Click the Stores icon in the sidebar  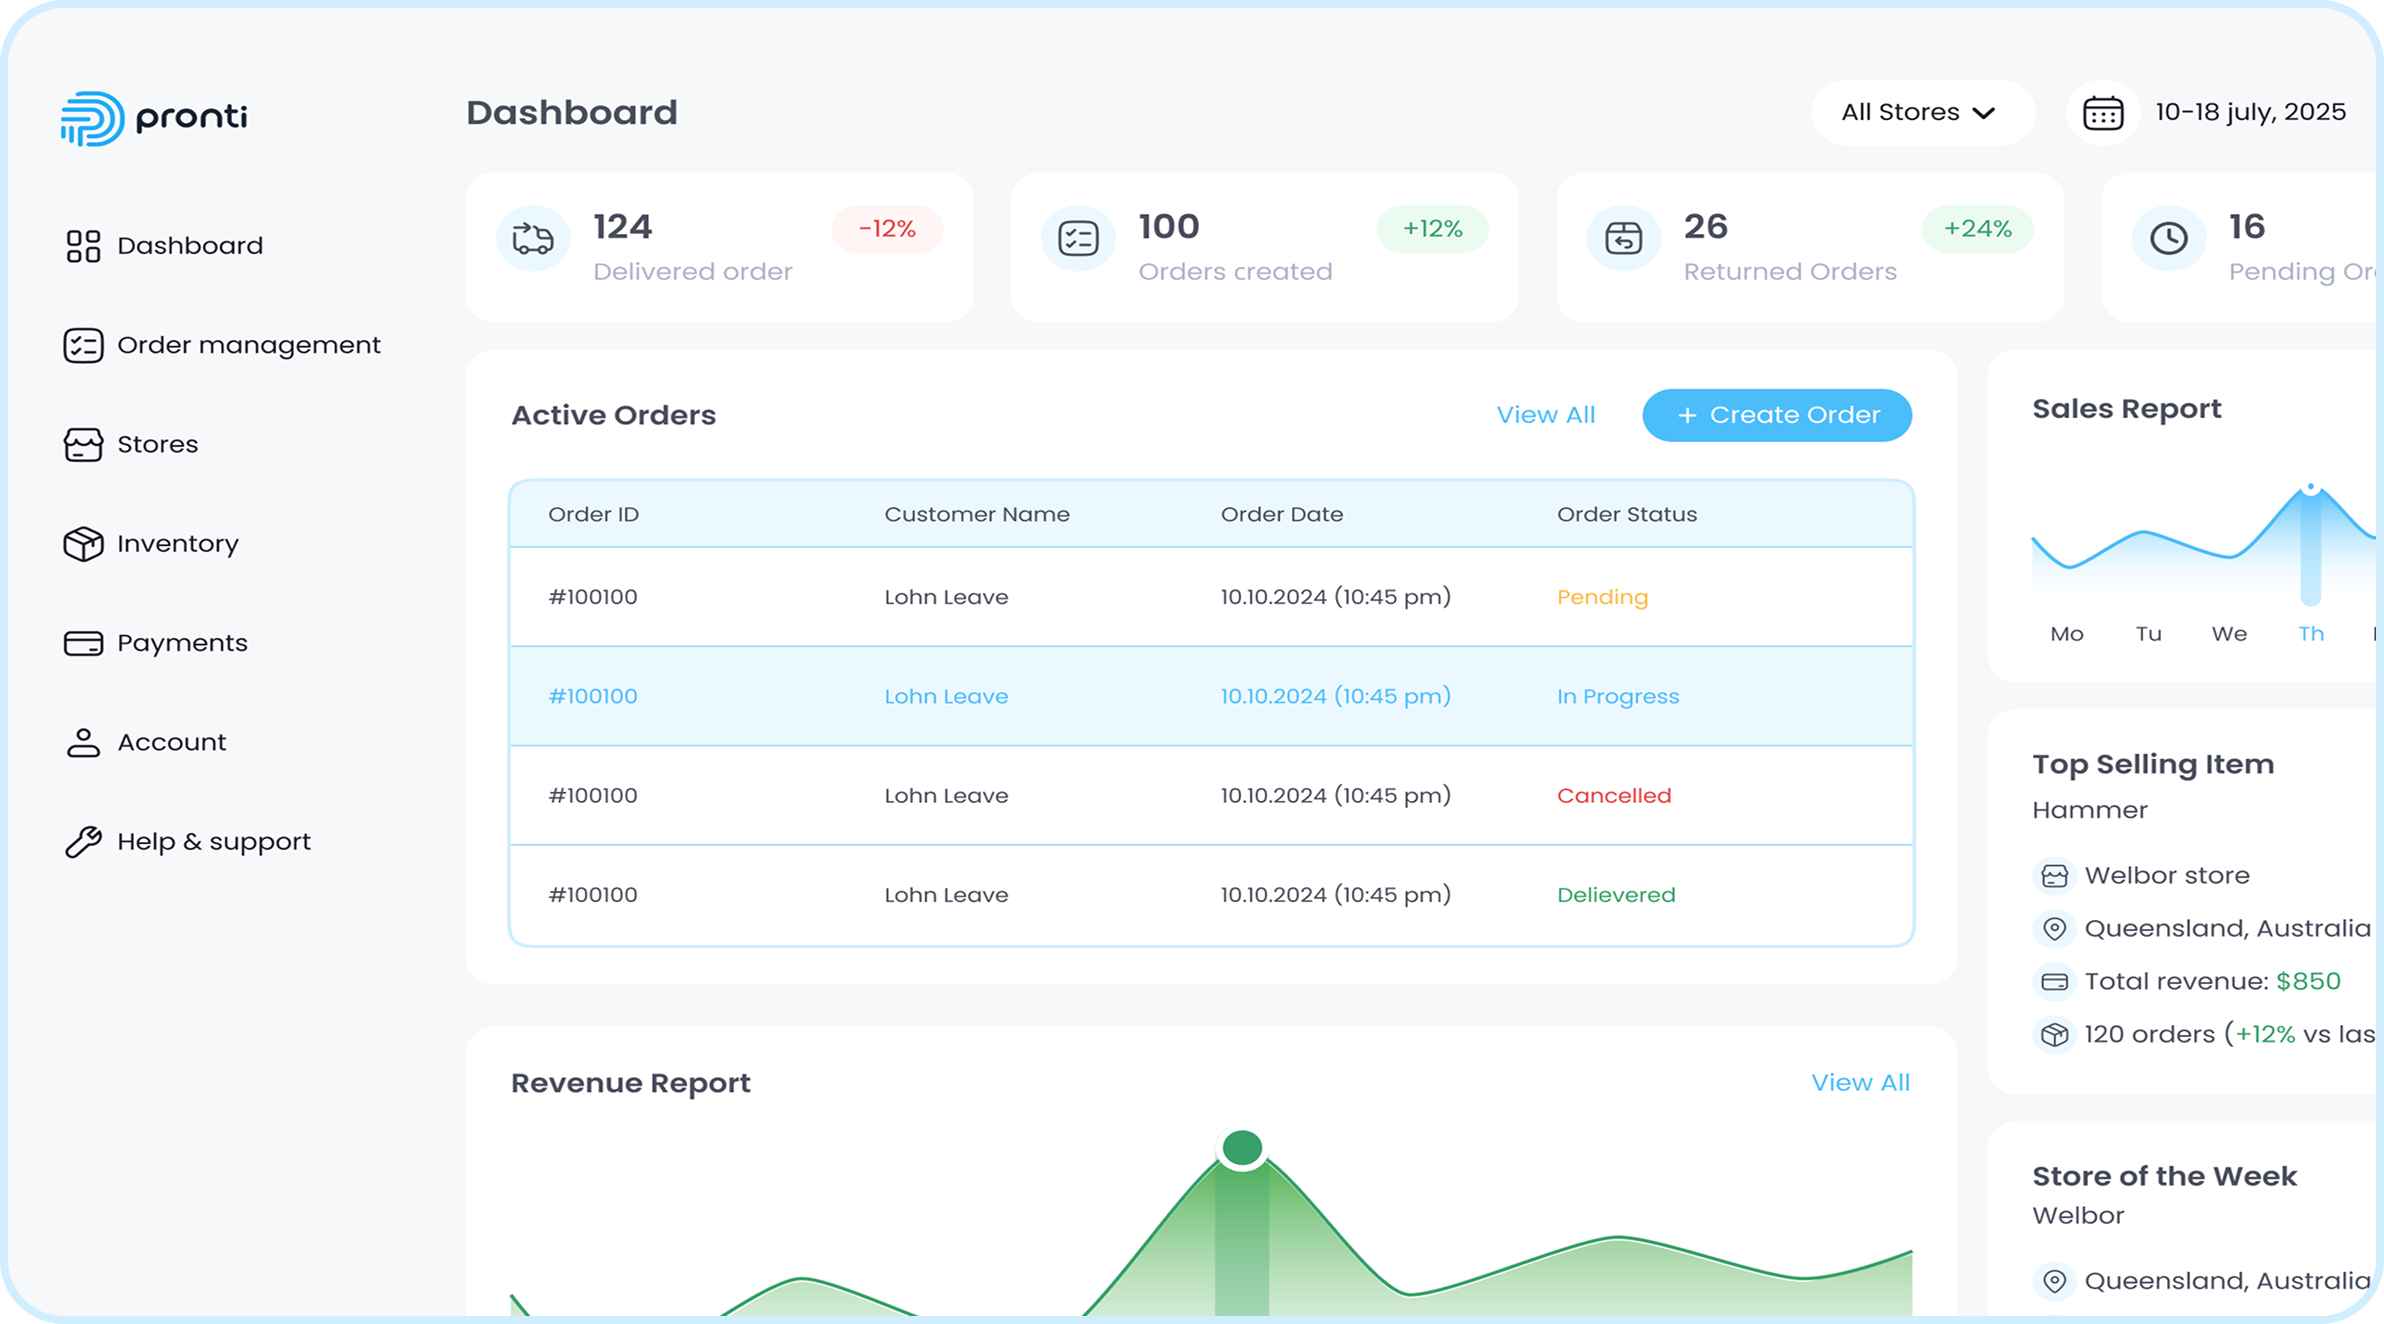pos(83,444)
